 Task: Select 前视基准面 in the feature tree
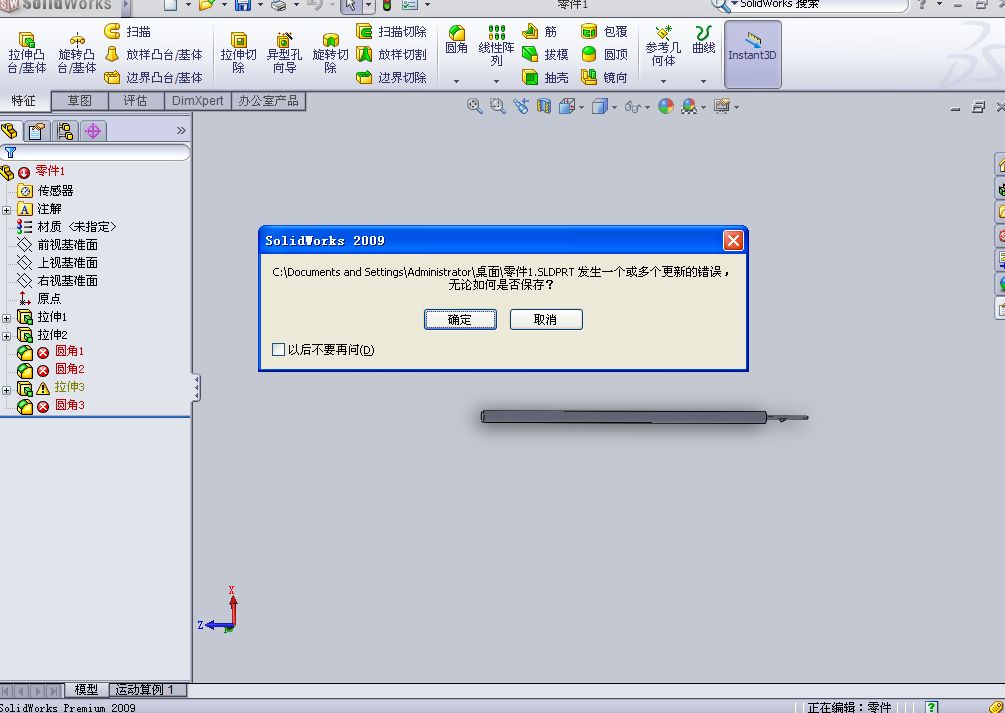click(x=58, y=245)
